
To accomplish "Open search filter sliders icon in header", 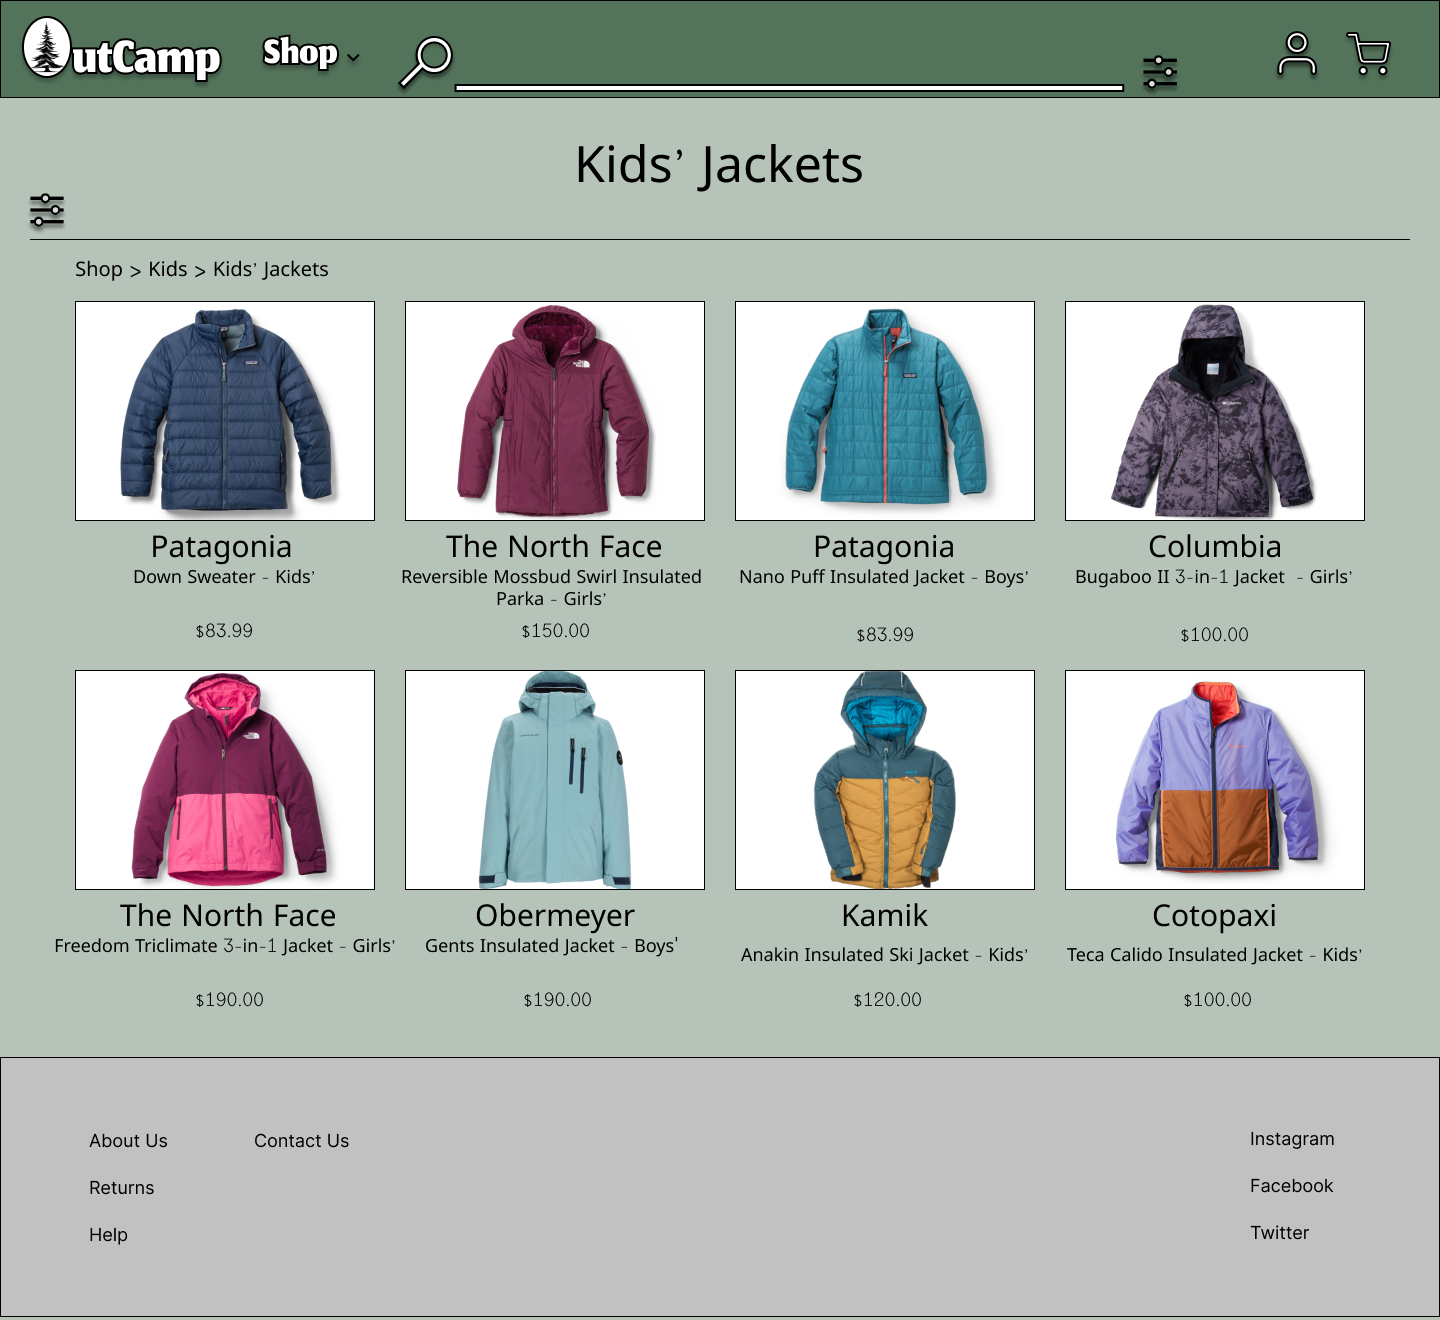I will pos(1160,72).
